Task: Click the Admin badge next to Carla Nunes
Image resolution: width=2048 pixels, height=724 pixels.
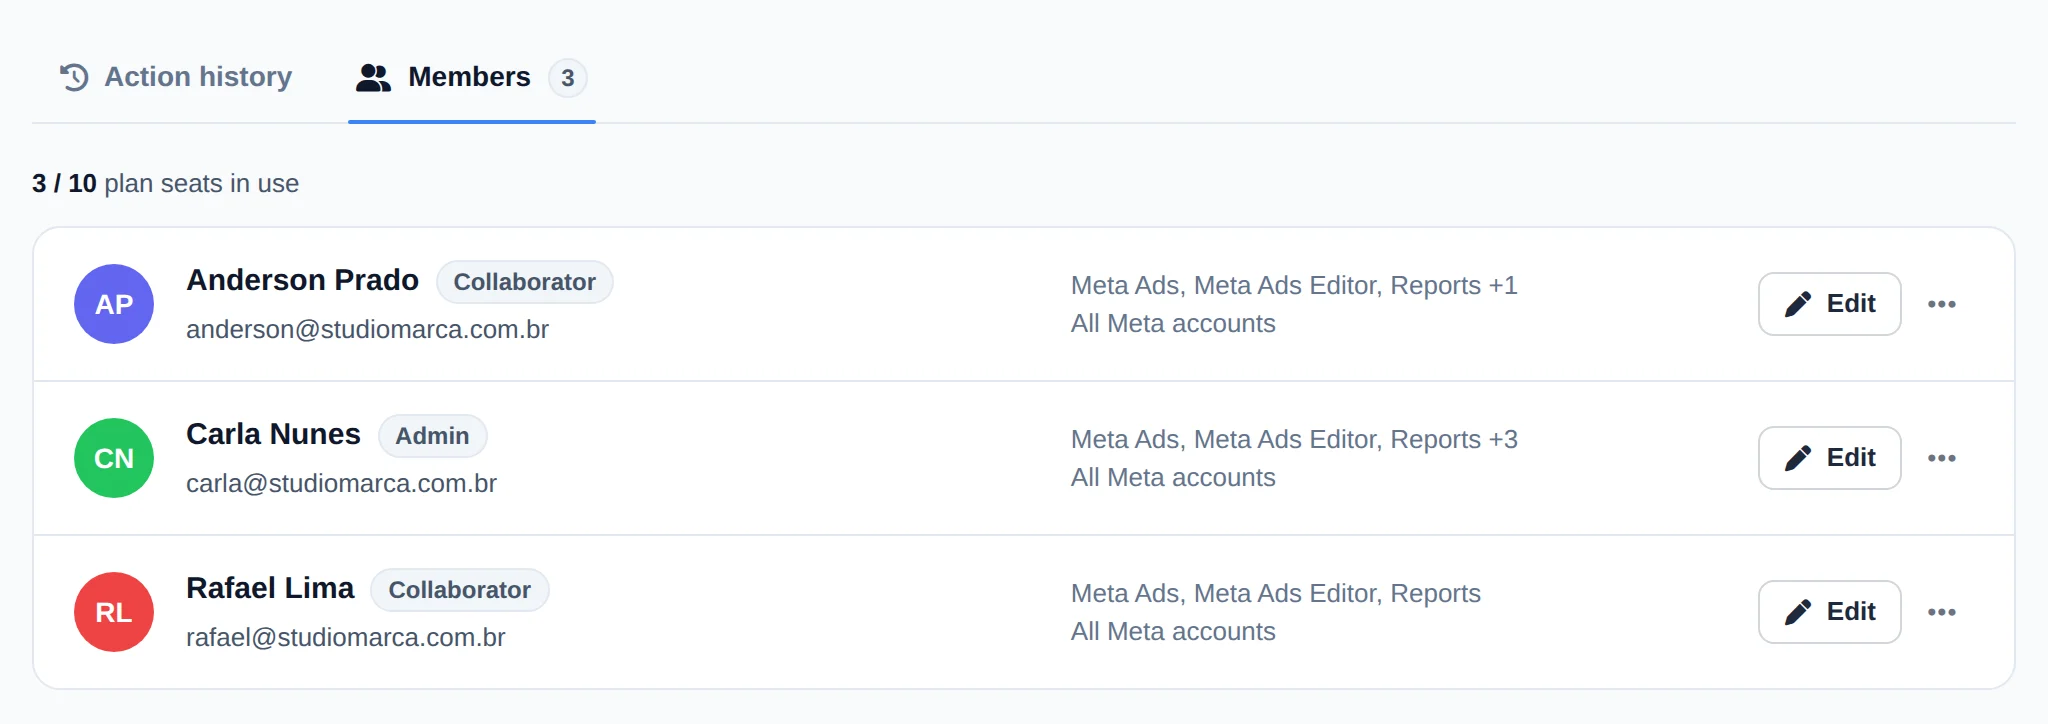Action: pyautogui.click(x=432, y=436)
